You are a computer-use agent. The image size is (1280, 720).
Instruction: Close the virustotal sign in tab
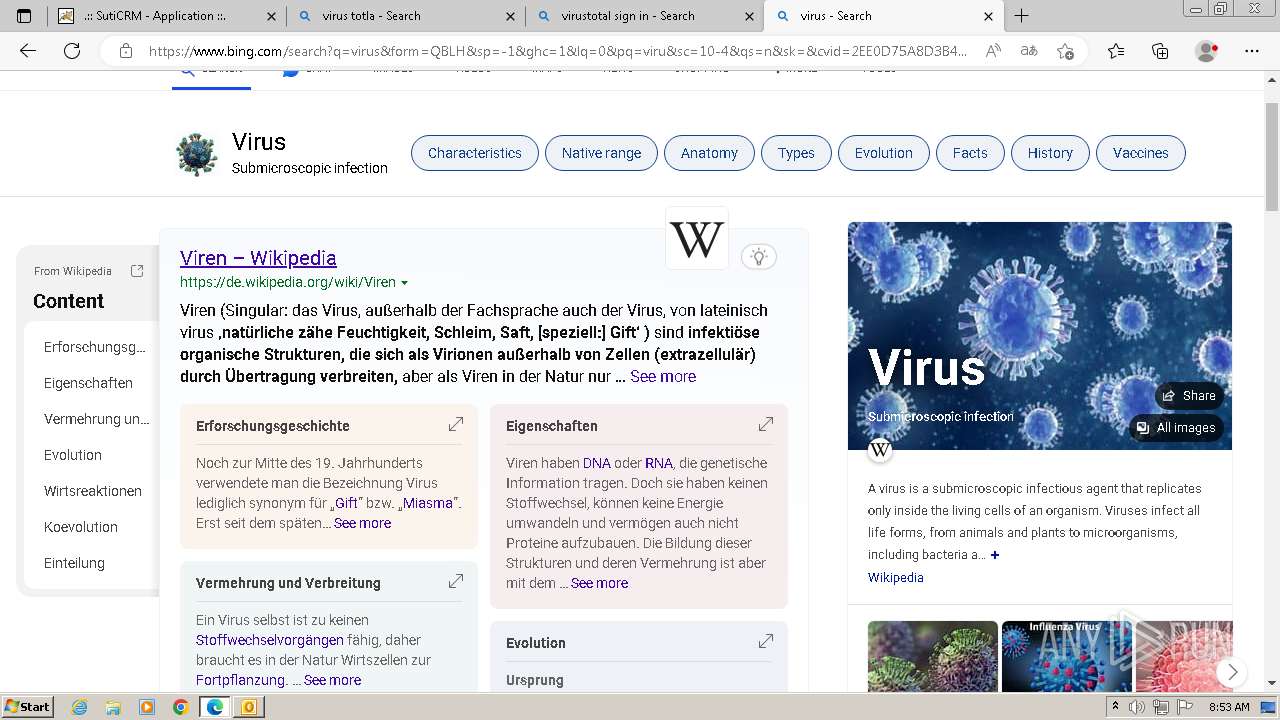click(750, 16)
